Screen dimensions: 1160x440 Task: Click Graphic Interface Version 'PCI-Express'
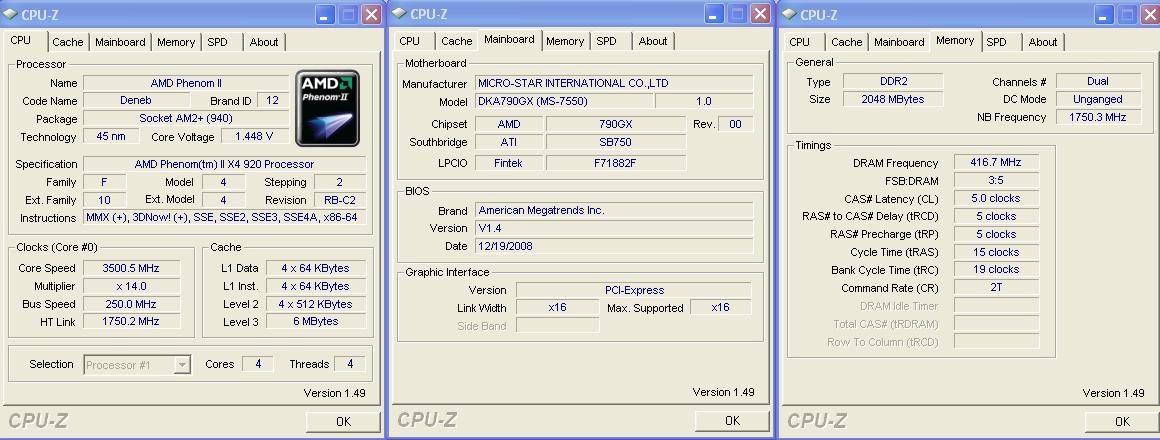click(x=633, y=290)
